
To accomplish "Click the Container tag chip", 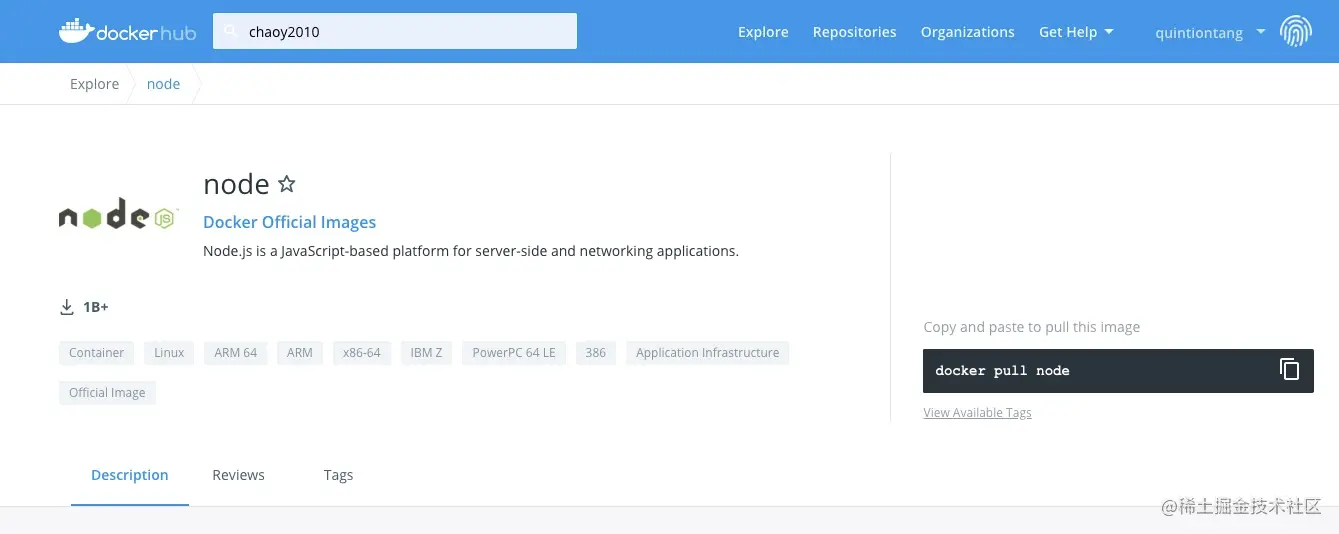I will 97,353.
